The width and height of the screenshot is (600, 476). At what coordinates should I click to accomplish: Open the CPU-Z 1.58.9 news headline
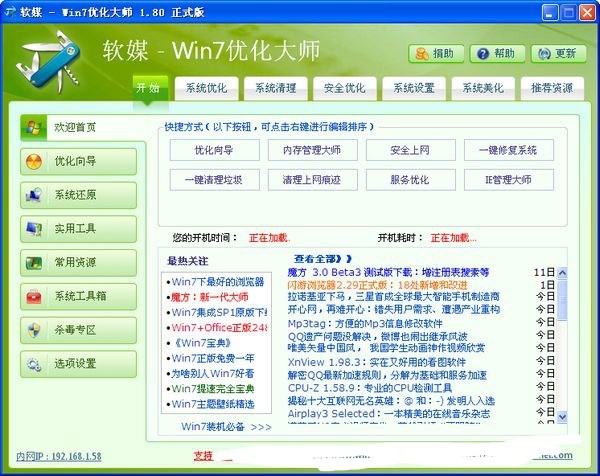click(x=370, y=388)
